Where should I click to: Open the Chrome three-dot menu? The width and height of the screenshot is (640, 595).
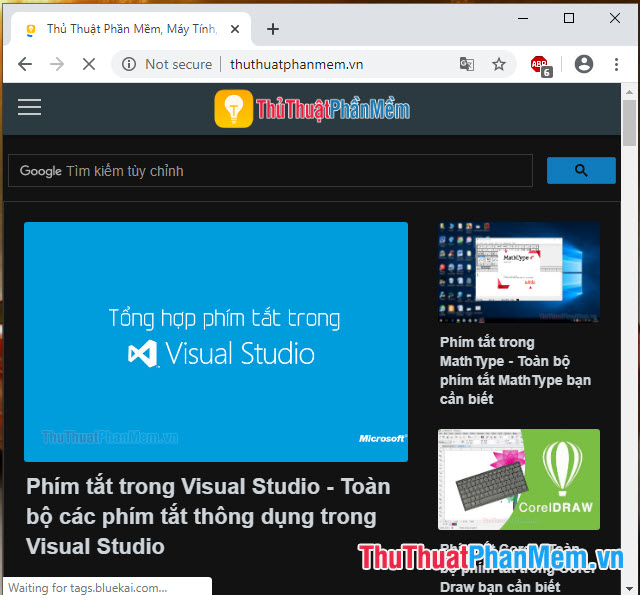[x=616, y=64]
